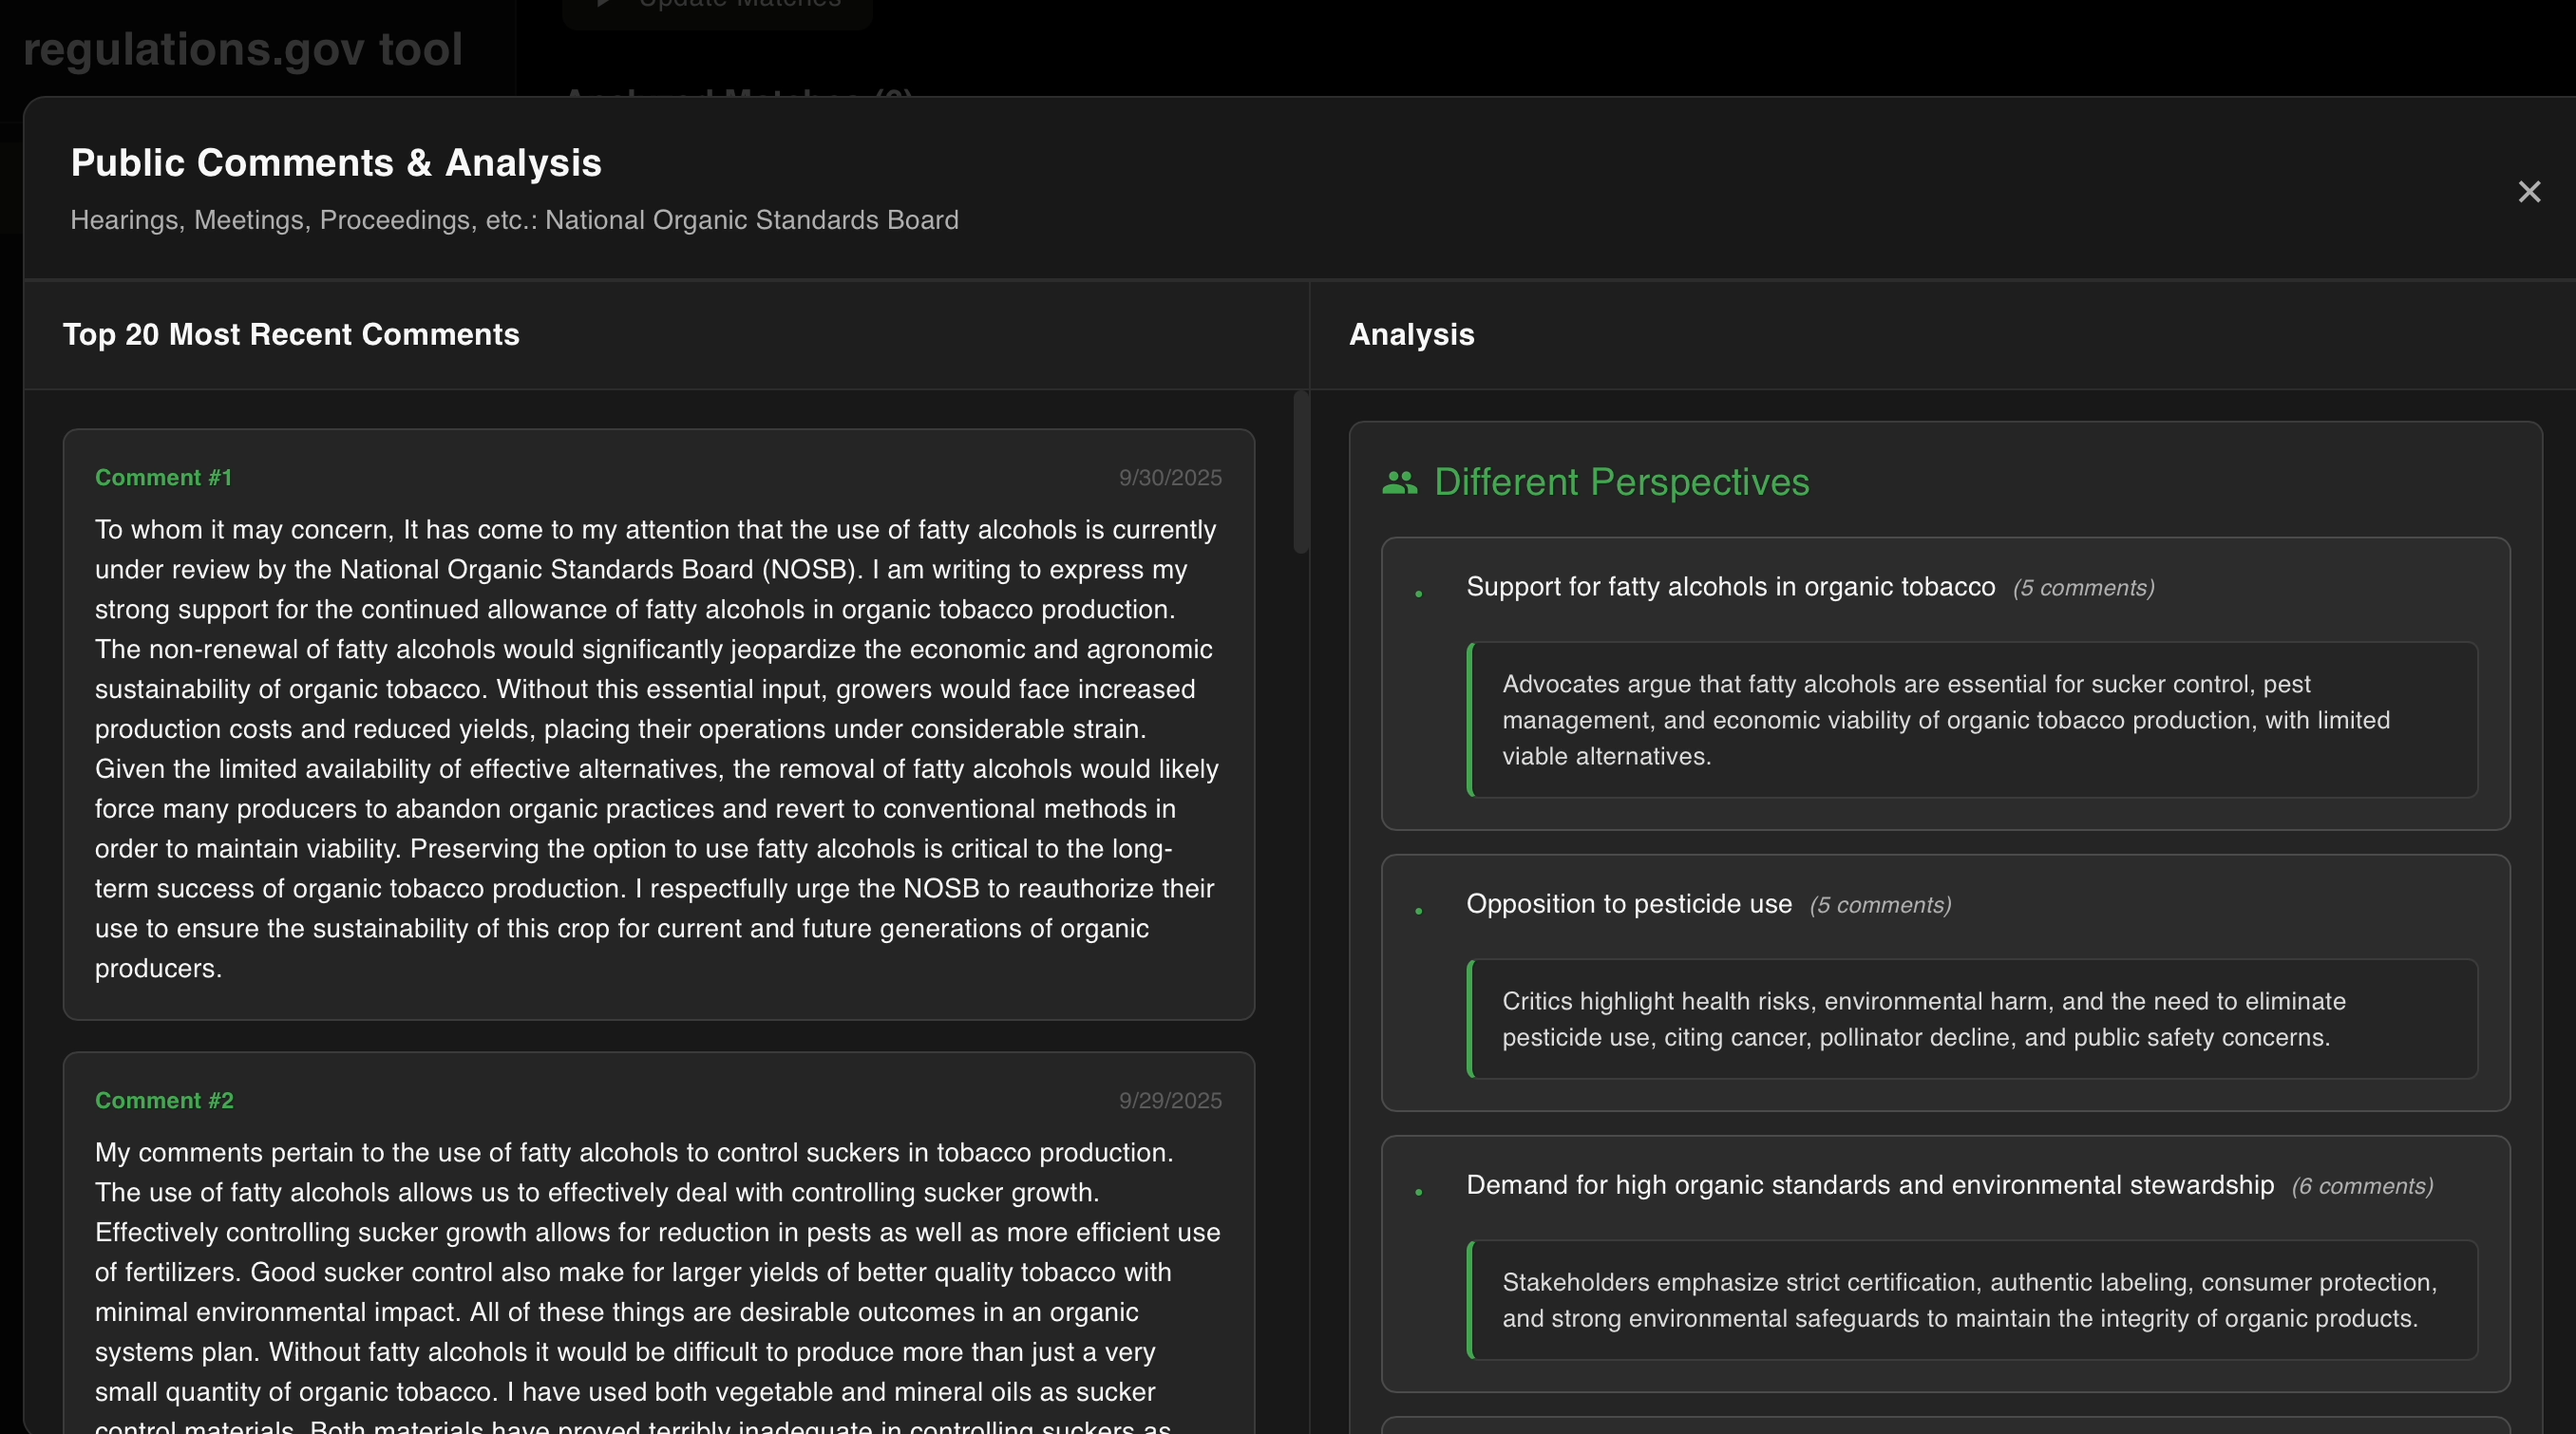2576x1434 pixels.
Task: Close the Public Comments & Analysis dialog
Action: click(x=2529, y=192)
